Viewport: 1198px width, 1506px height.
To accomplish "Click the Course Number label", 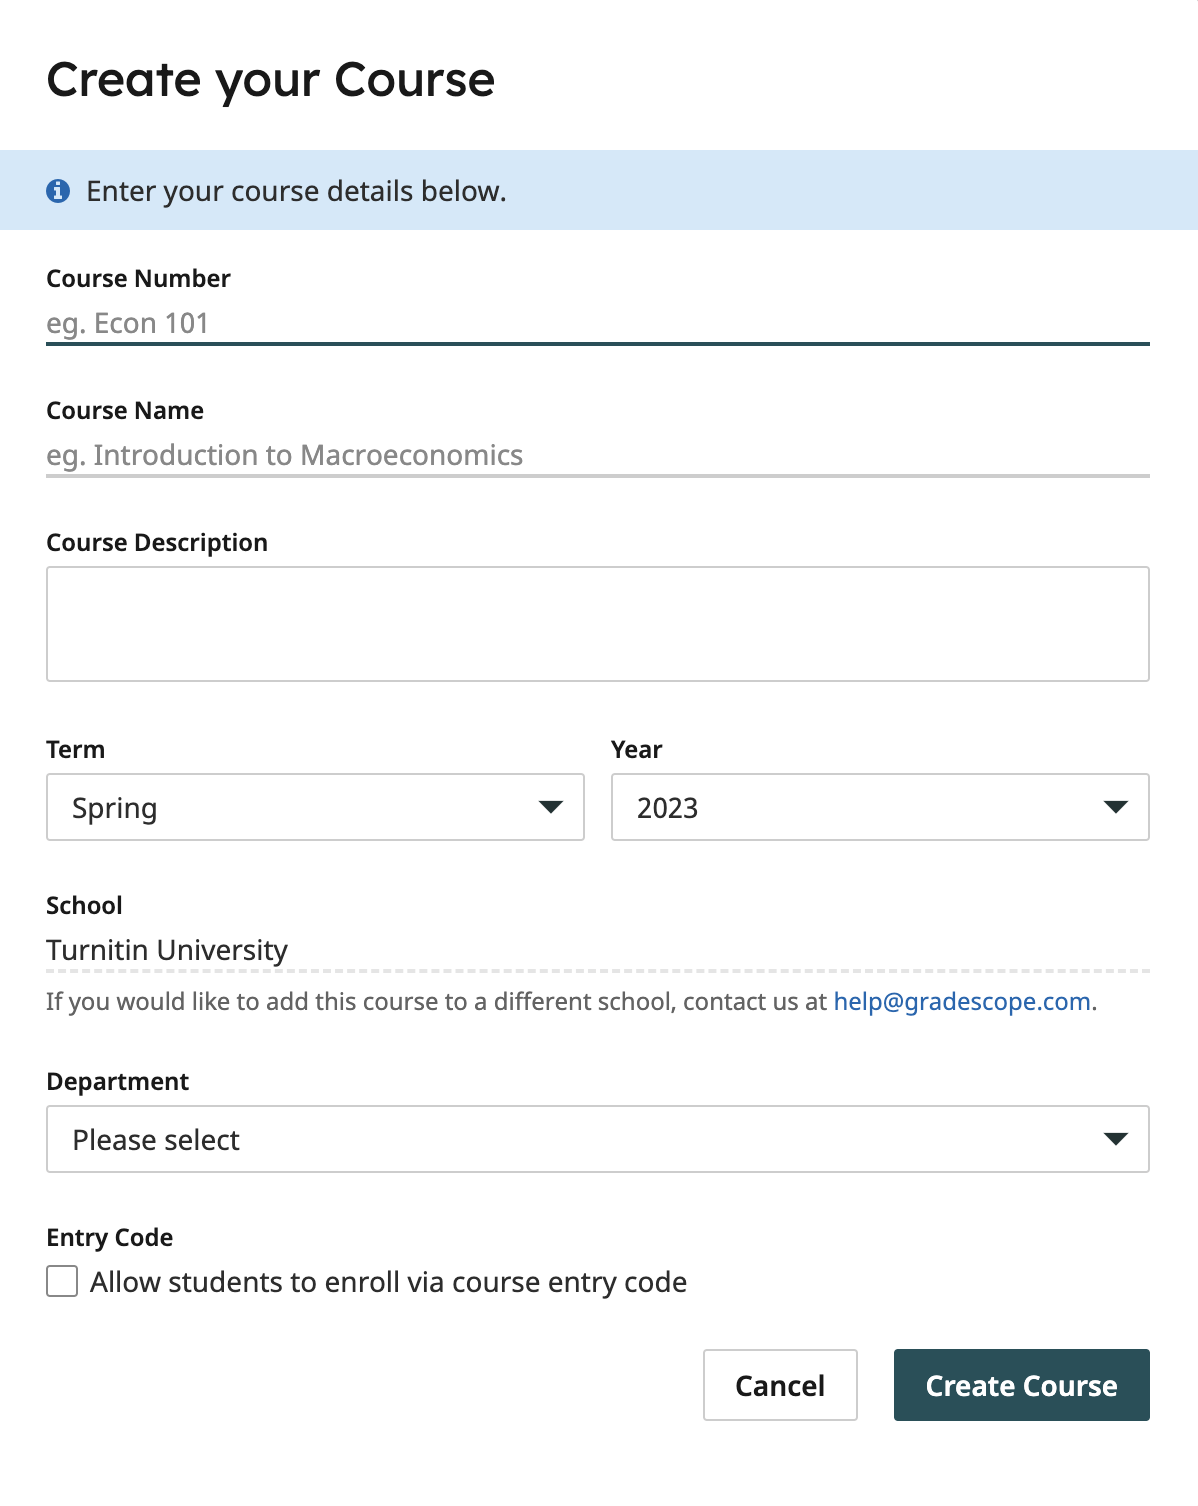I will point(138,278).
